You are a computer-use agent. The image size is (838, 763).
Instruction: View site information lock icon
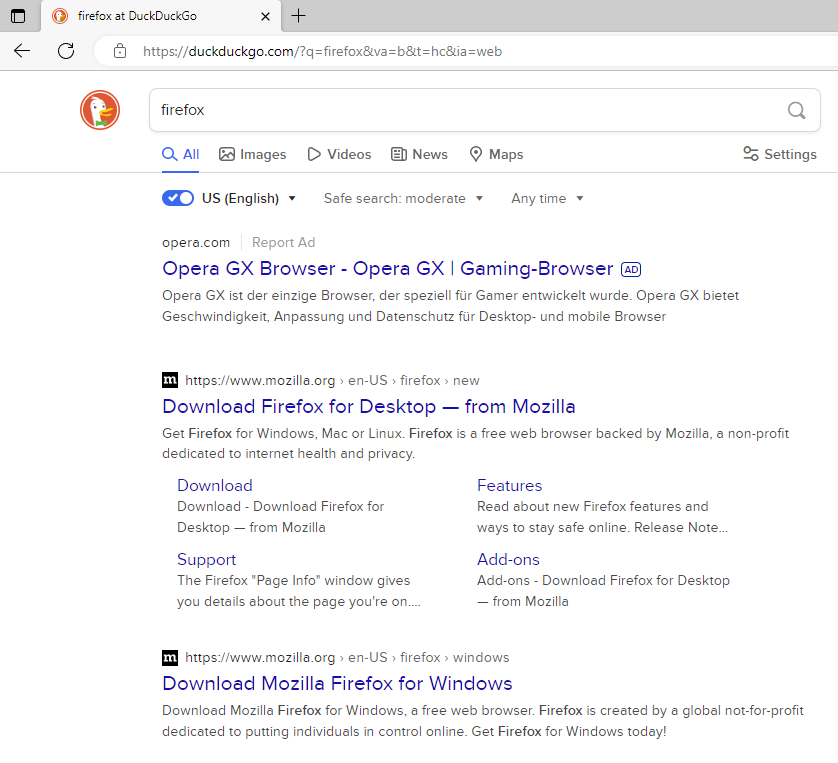(120, 51)
